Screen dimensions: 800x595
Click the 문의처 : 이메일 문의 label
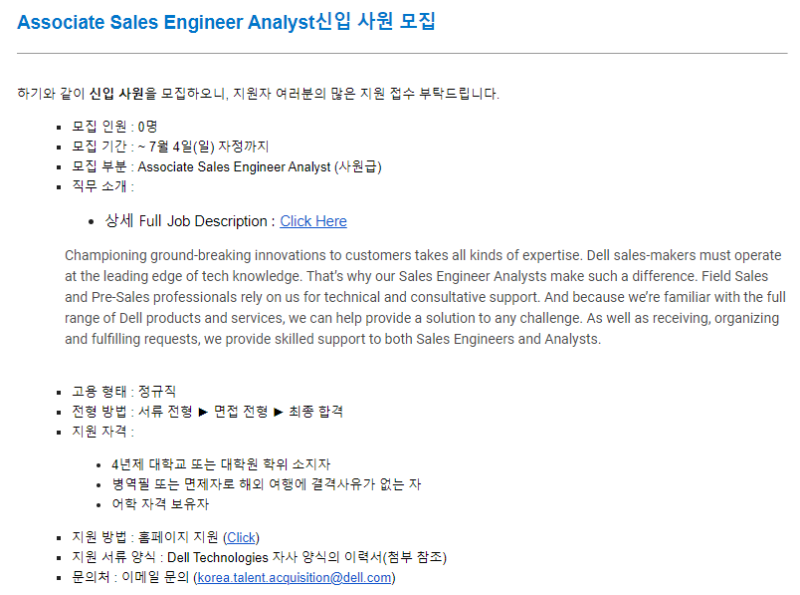click(x=131, y=578)
